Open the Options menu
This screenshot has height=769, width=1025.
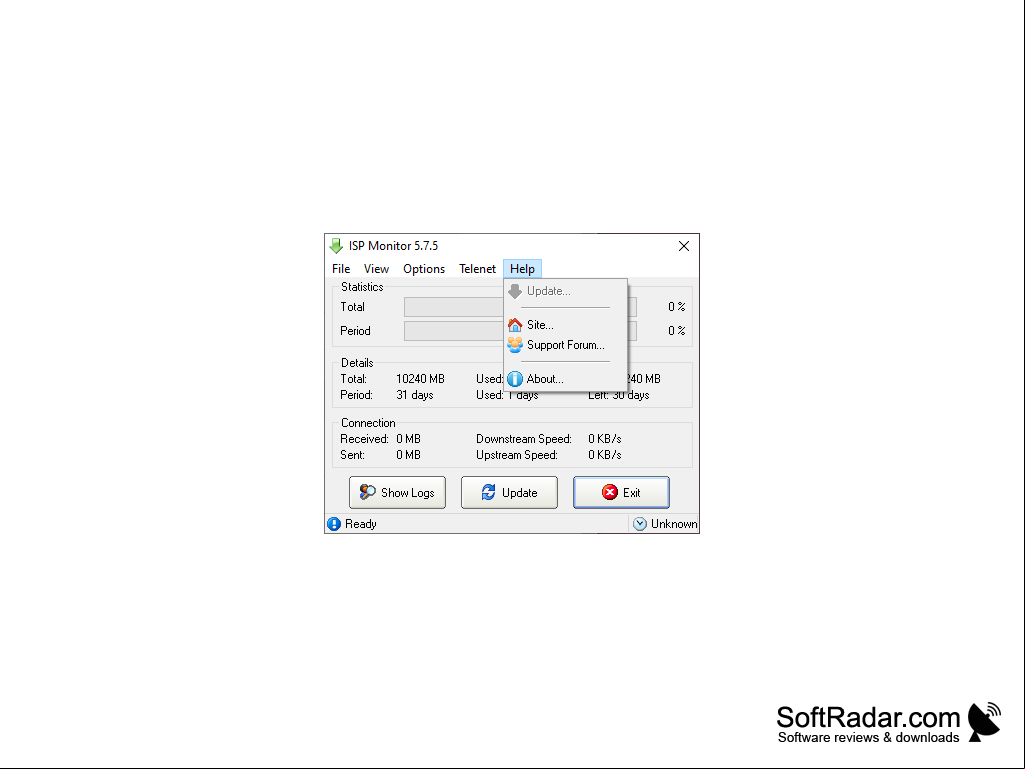click(424, 269)
